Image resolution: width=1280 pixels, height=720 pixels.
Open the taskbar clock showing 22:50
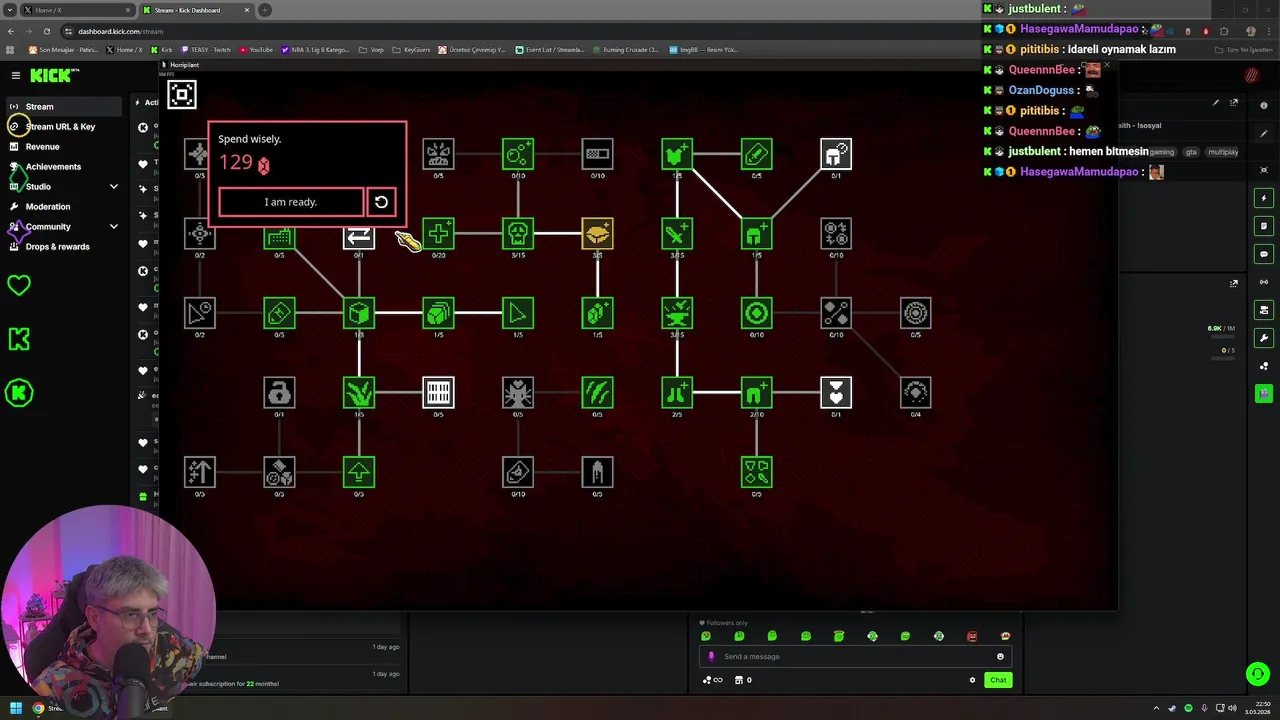(x=1256, y=709)
